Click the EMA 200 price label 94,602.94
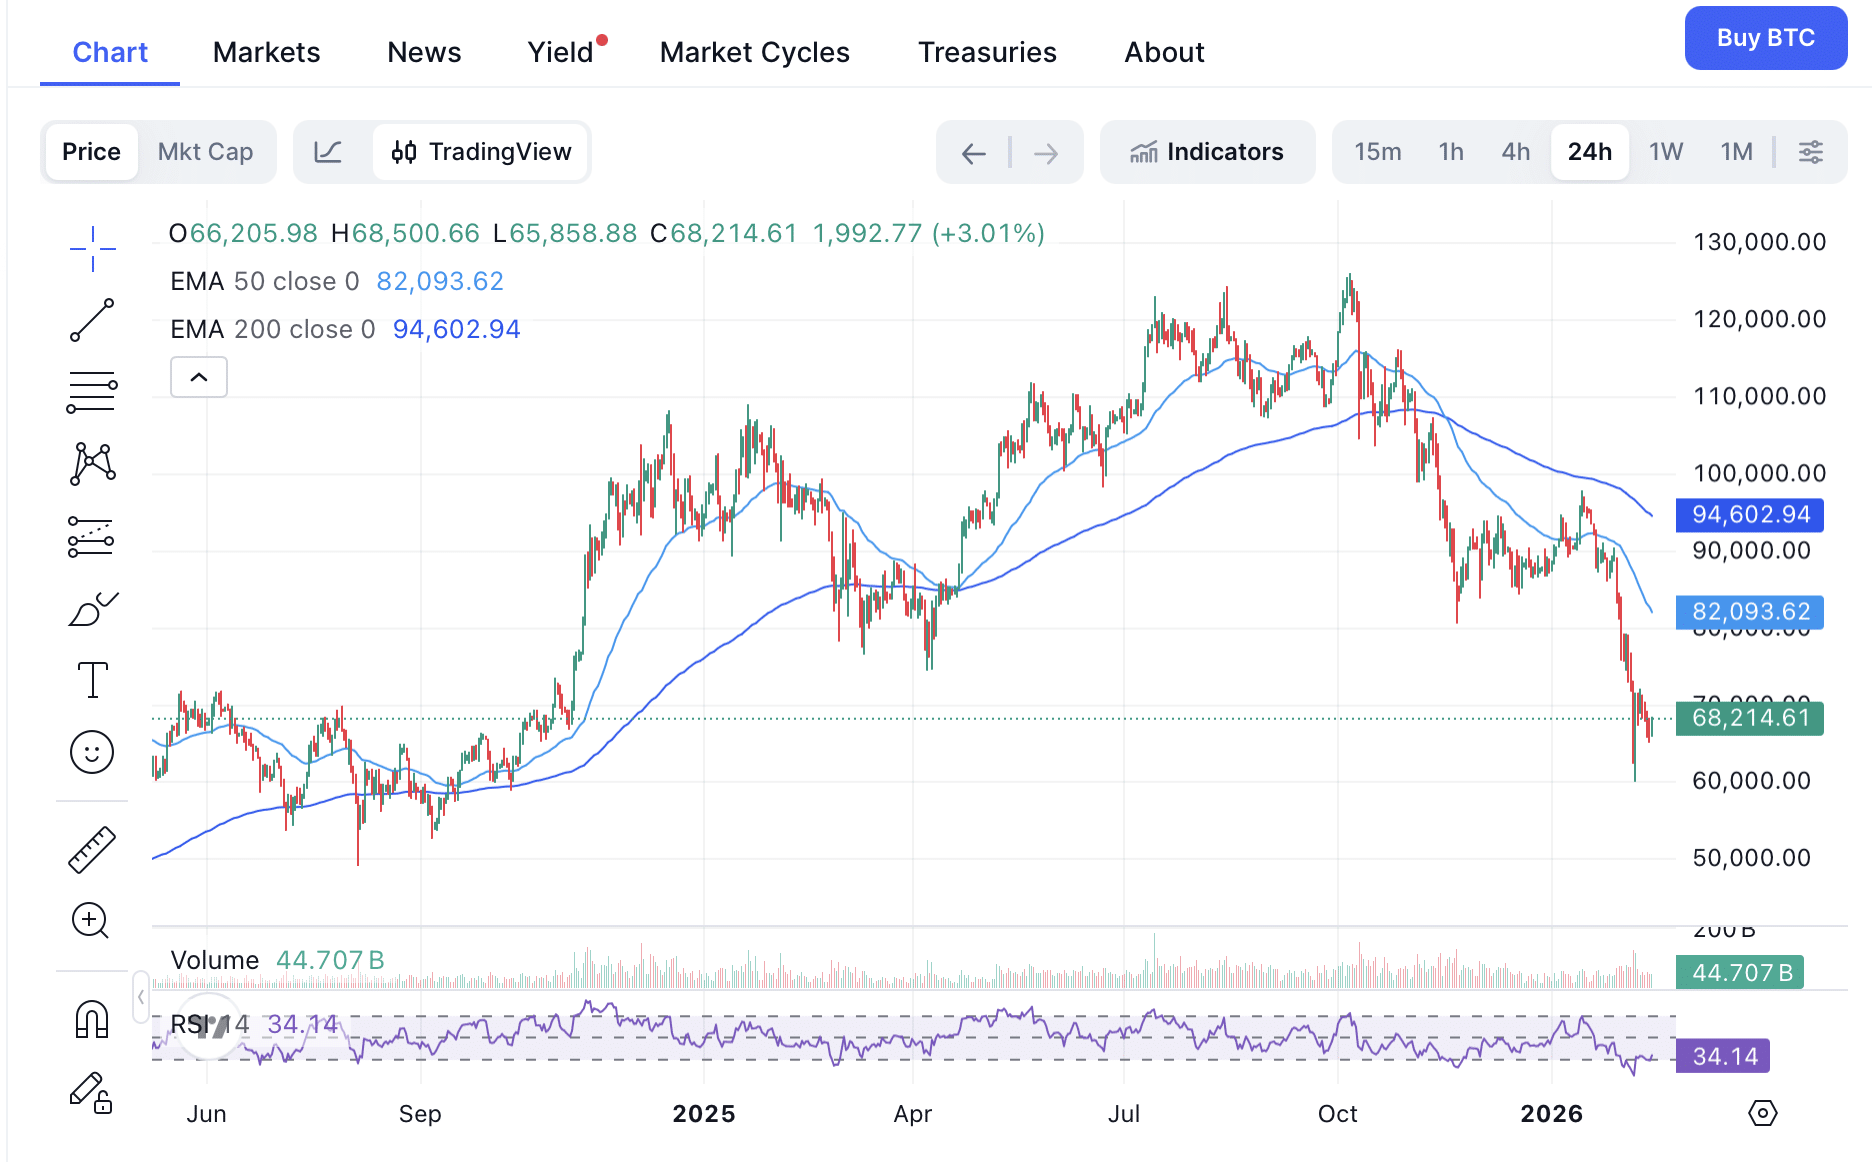This screenshot has width=1872, height=1162. pyautogui.click(x=1750, y=515)
